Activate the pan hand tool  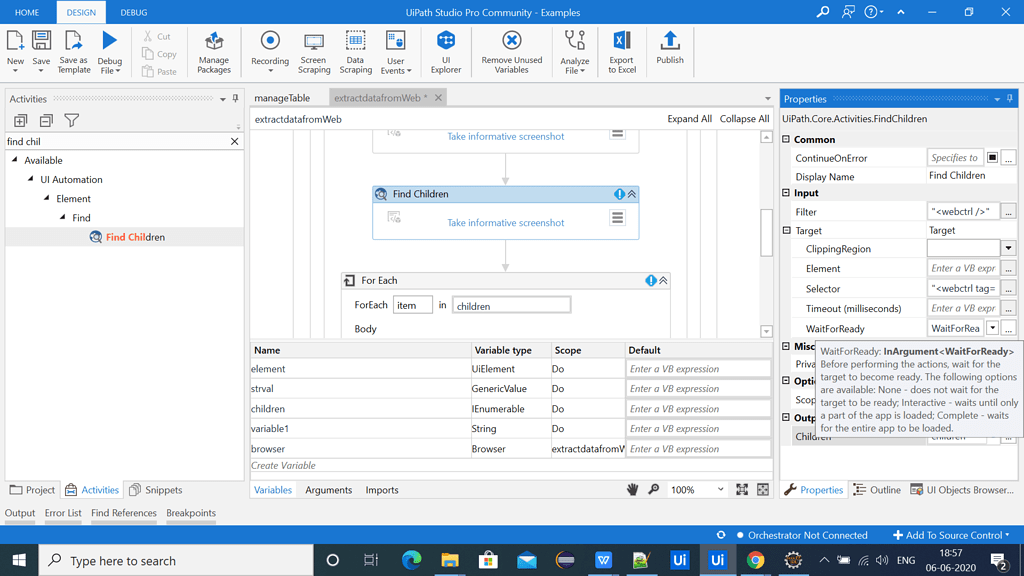[x=632, y=490]
